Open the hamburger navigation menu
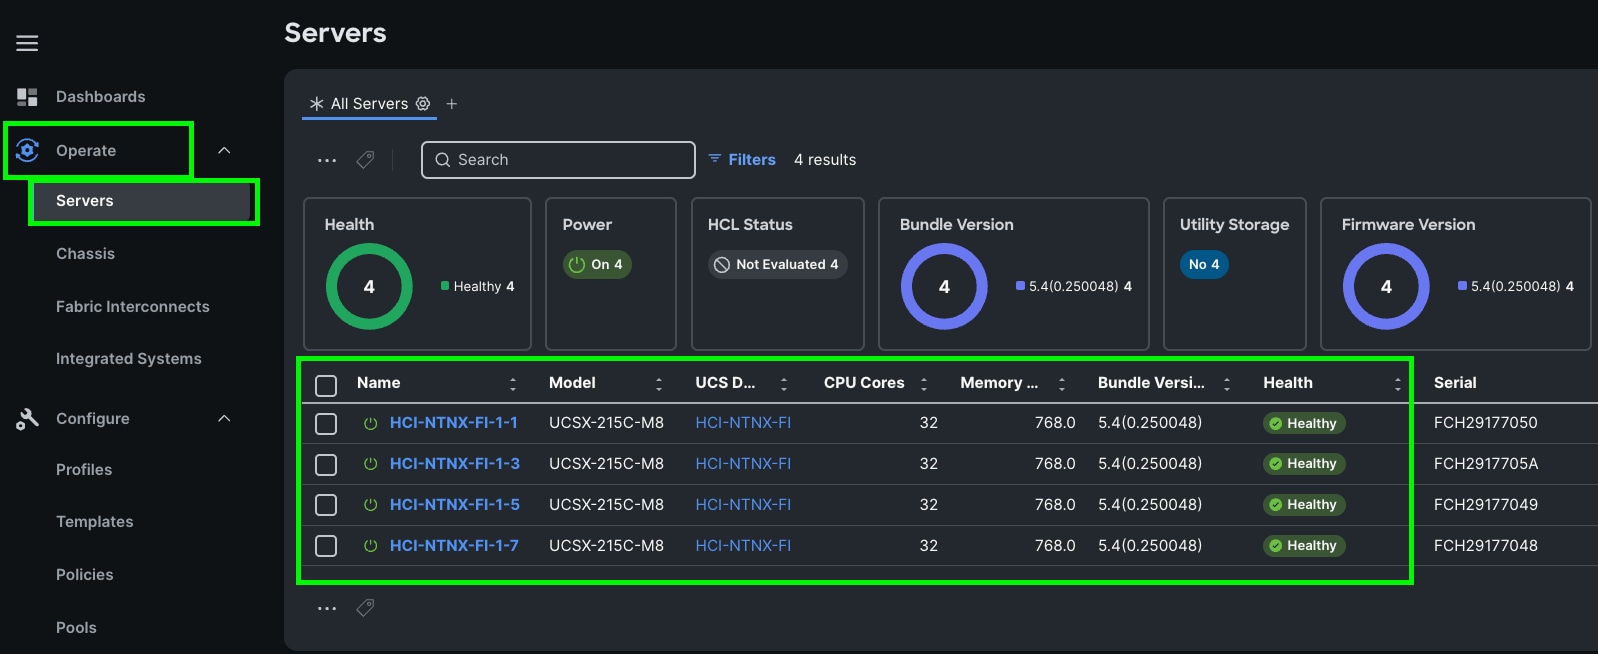1598x654 pixels. point(27,43)
